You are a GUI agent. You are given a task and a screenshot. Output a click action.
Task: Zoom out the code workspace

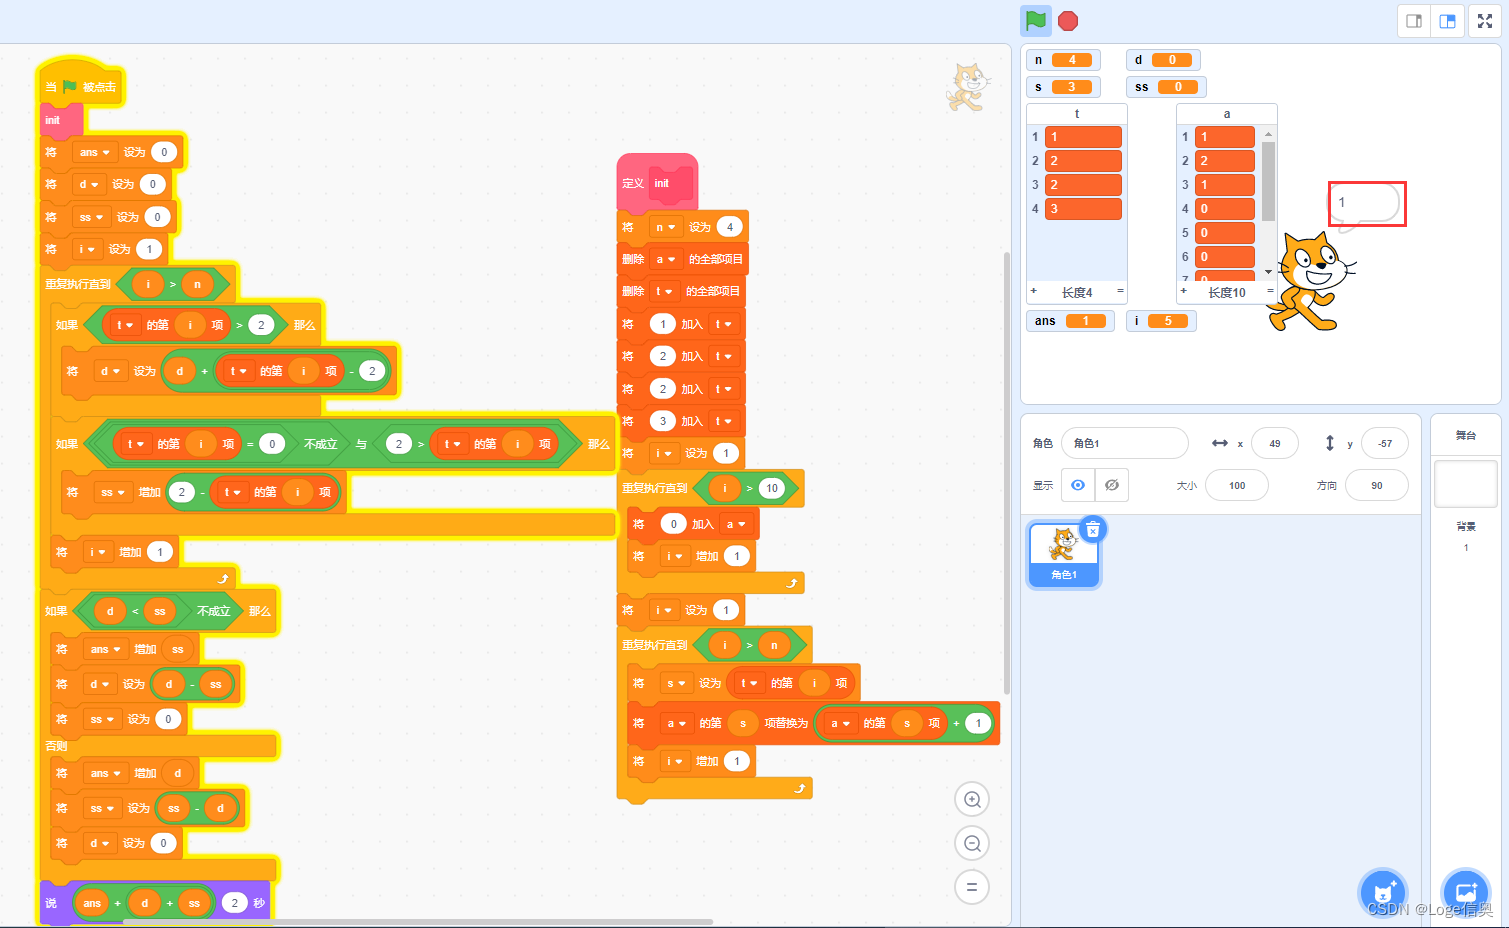point(972,843)
